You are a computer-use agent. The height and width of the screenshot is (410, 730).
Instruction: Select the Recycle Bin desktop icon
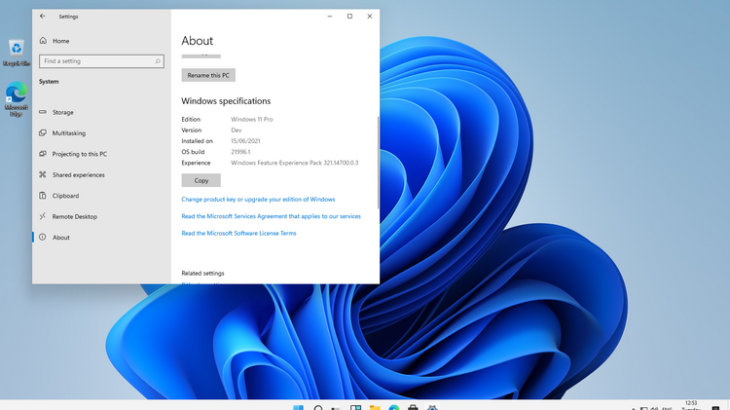click(x=16, y=53)
